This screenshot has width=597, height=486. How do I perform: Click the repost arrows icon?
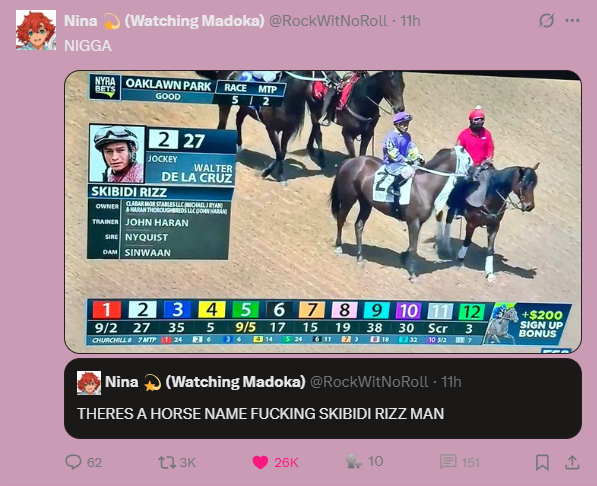(x=166, y=462)
